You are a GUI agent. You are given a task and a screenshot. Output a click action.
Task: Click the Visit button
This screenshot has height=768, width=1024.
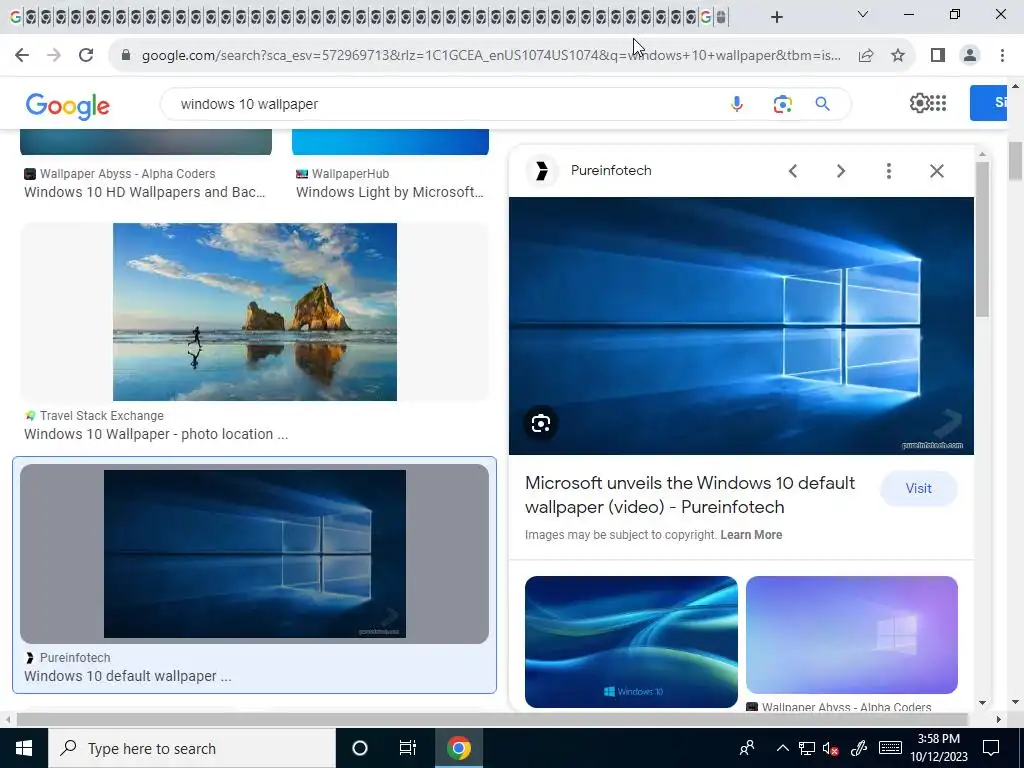(x=918, y=488)
